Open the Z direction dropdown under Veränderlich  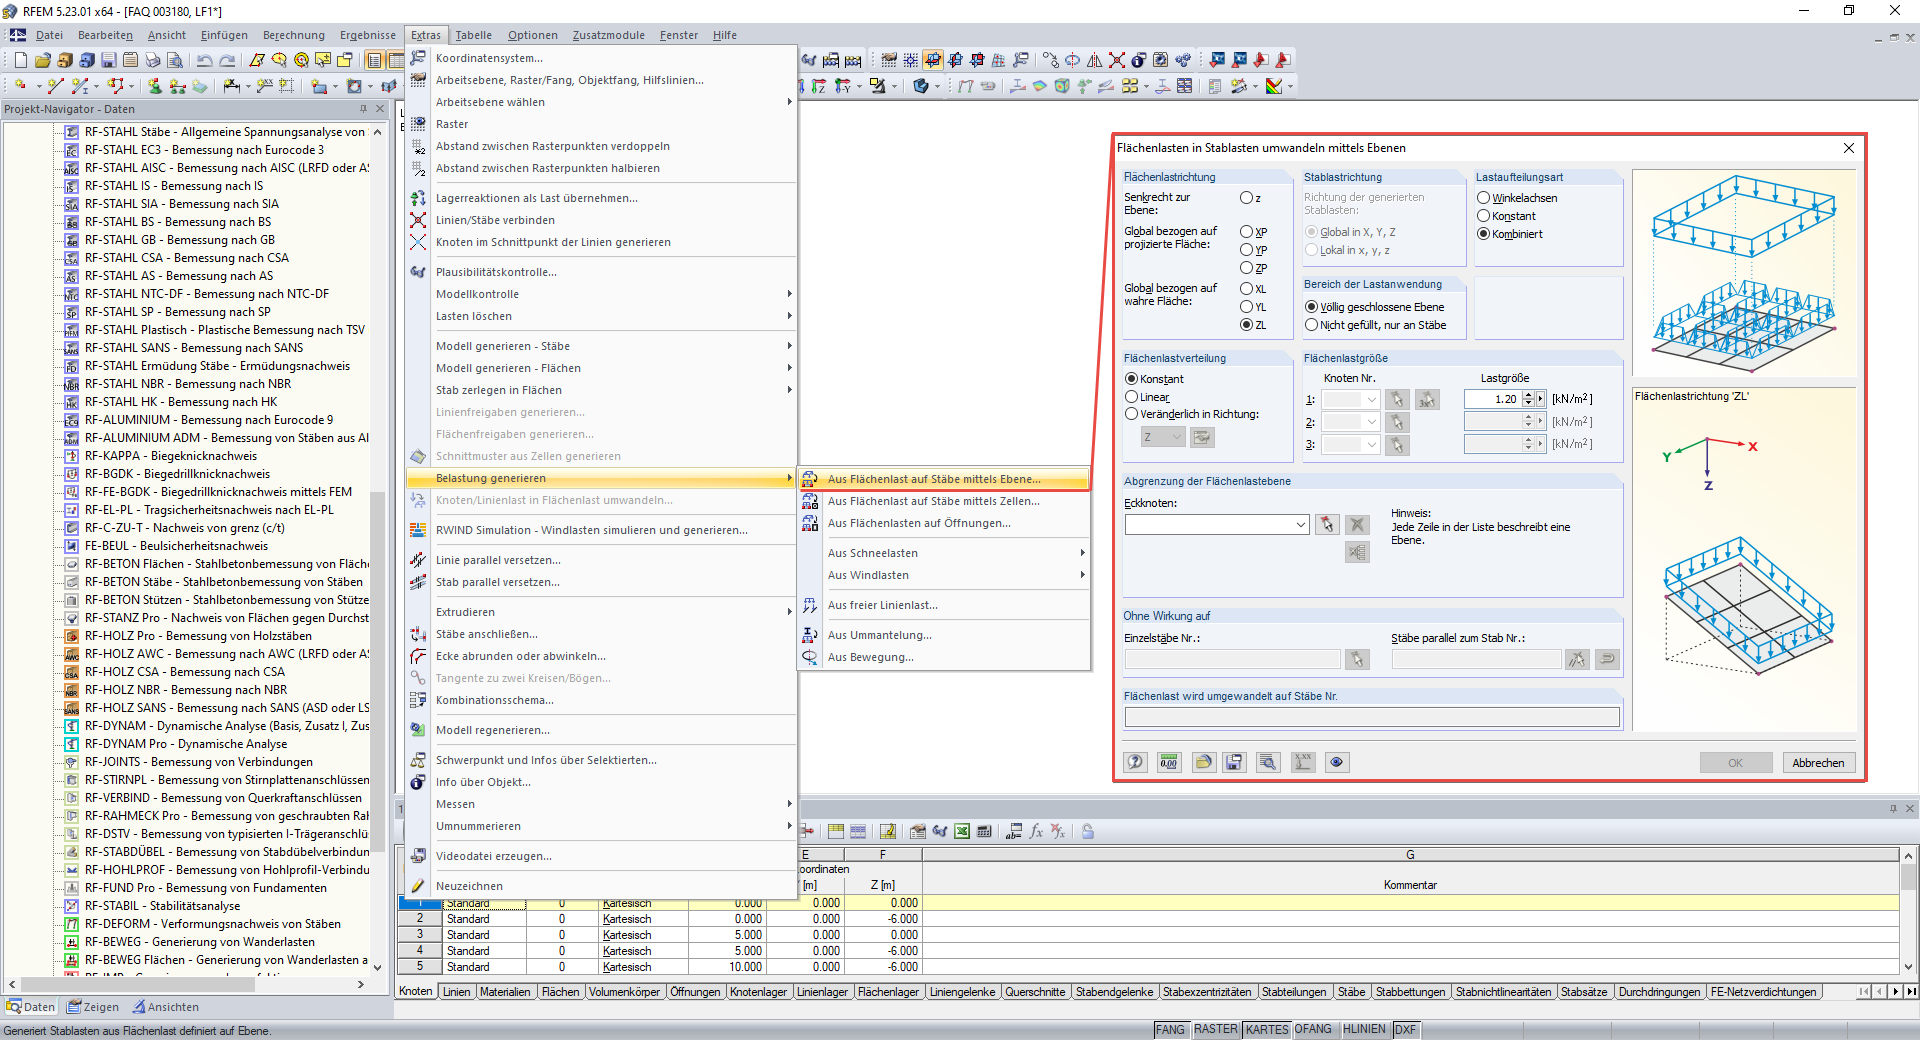click(x=1177, y=437)
